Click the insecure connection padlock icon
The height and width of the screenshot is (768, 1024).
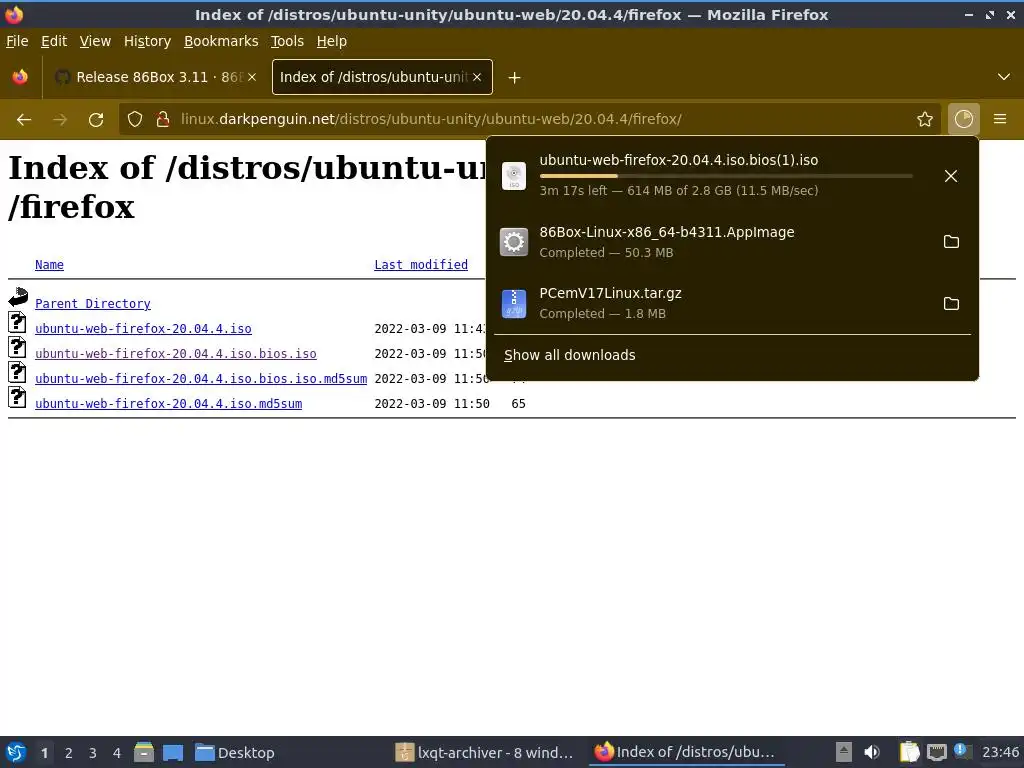[163, 120]
